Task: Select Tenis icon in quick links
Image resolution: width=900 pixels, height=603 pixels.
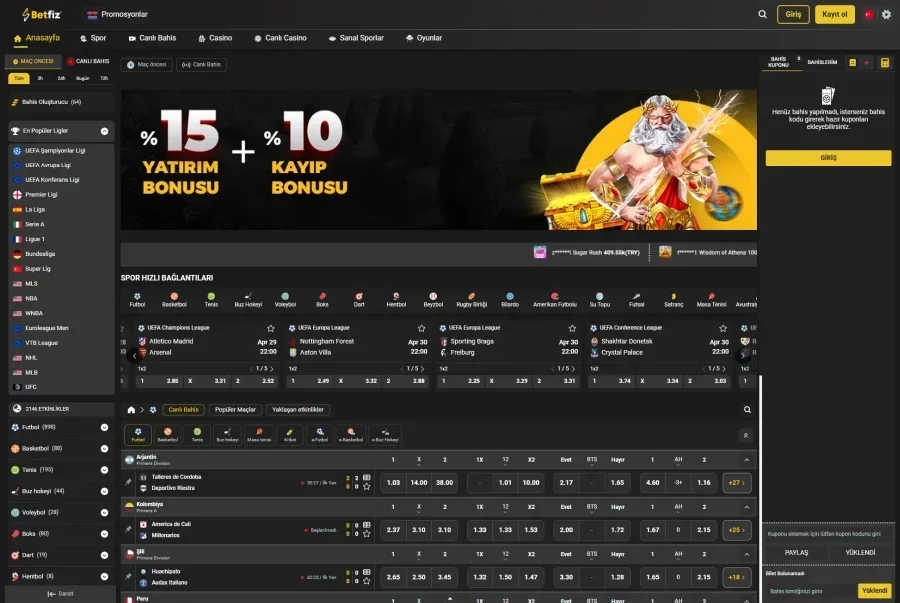Action: [x=211, y=299]
